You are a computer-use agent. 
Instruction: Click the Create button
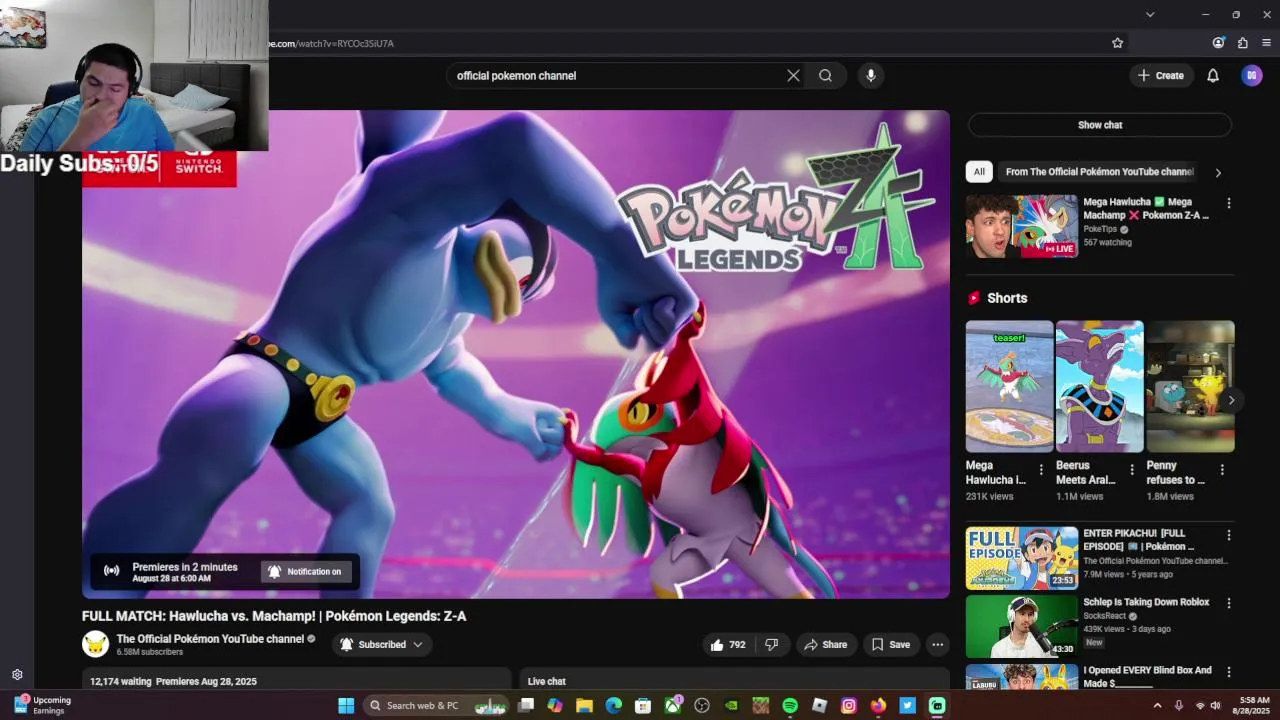(1160, 75)
